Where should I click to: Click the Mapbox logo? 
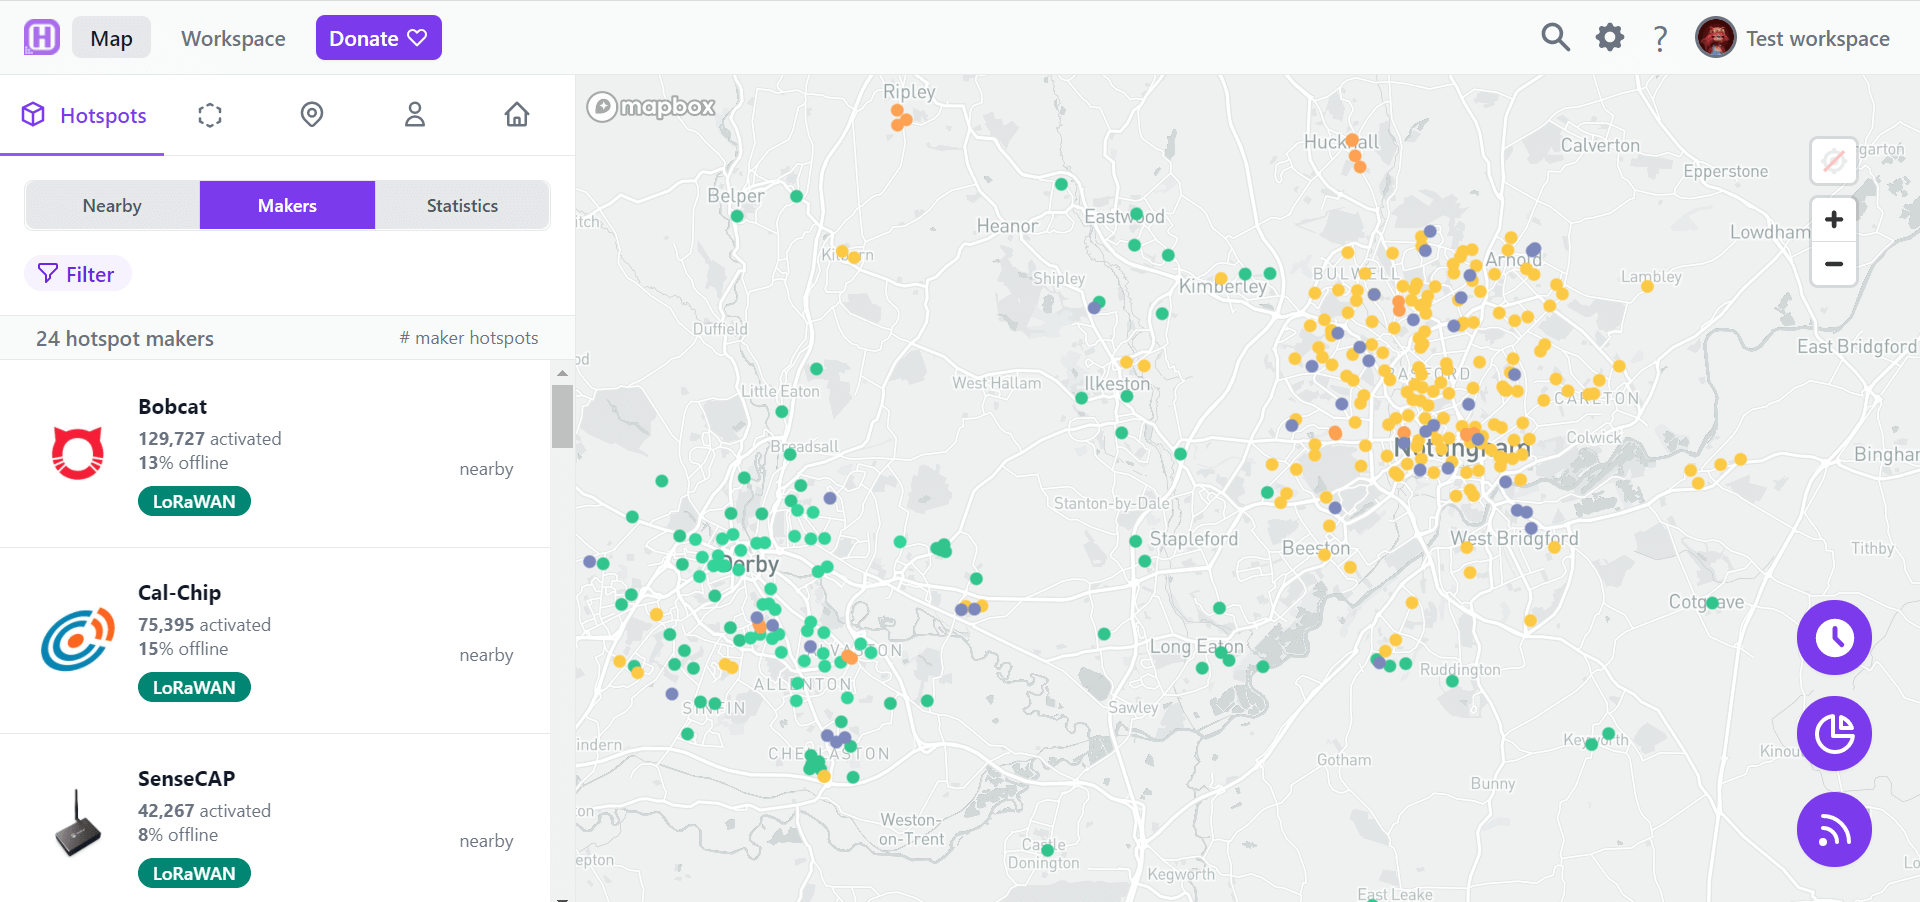click(x=651, y=106)
